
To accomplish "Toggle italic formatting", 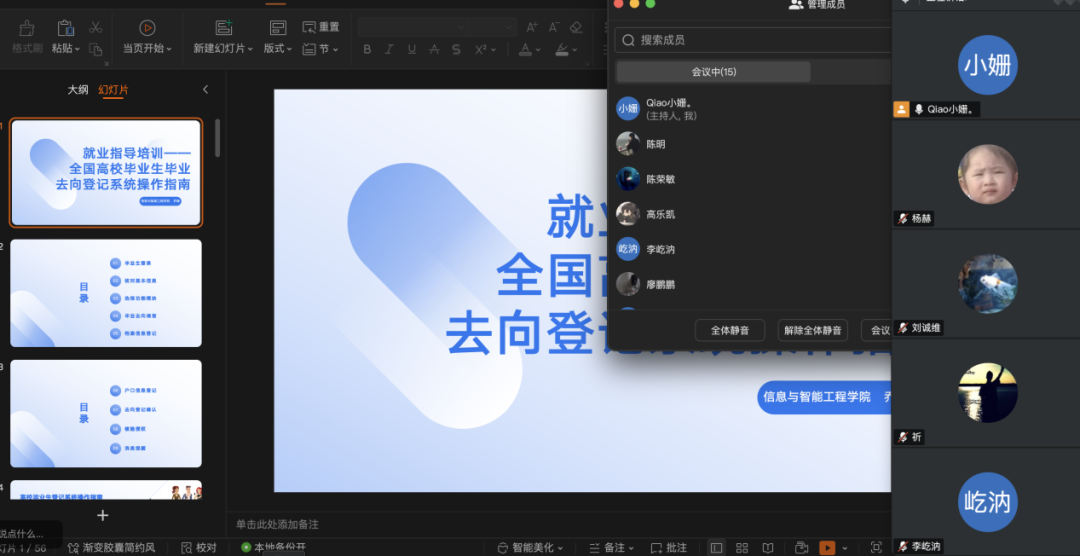I will (x=389, y=49).
